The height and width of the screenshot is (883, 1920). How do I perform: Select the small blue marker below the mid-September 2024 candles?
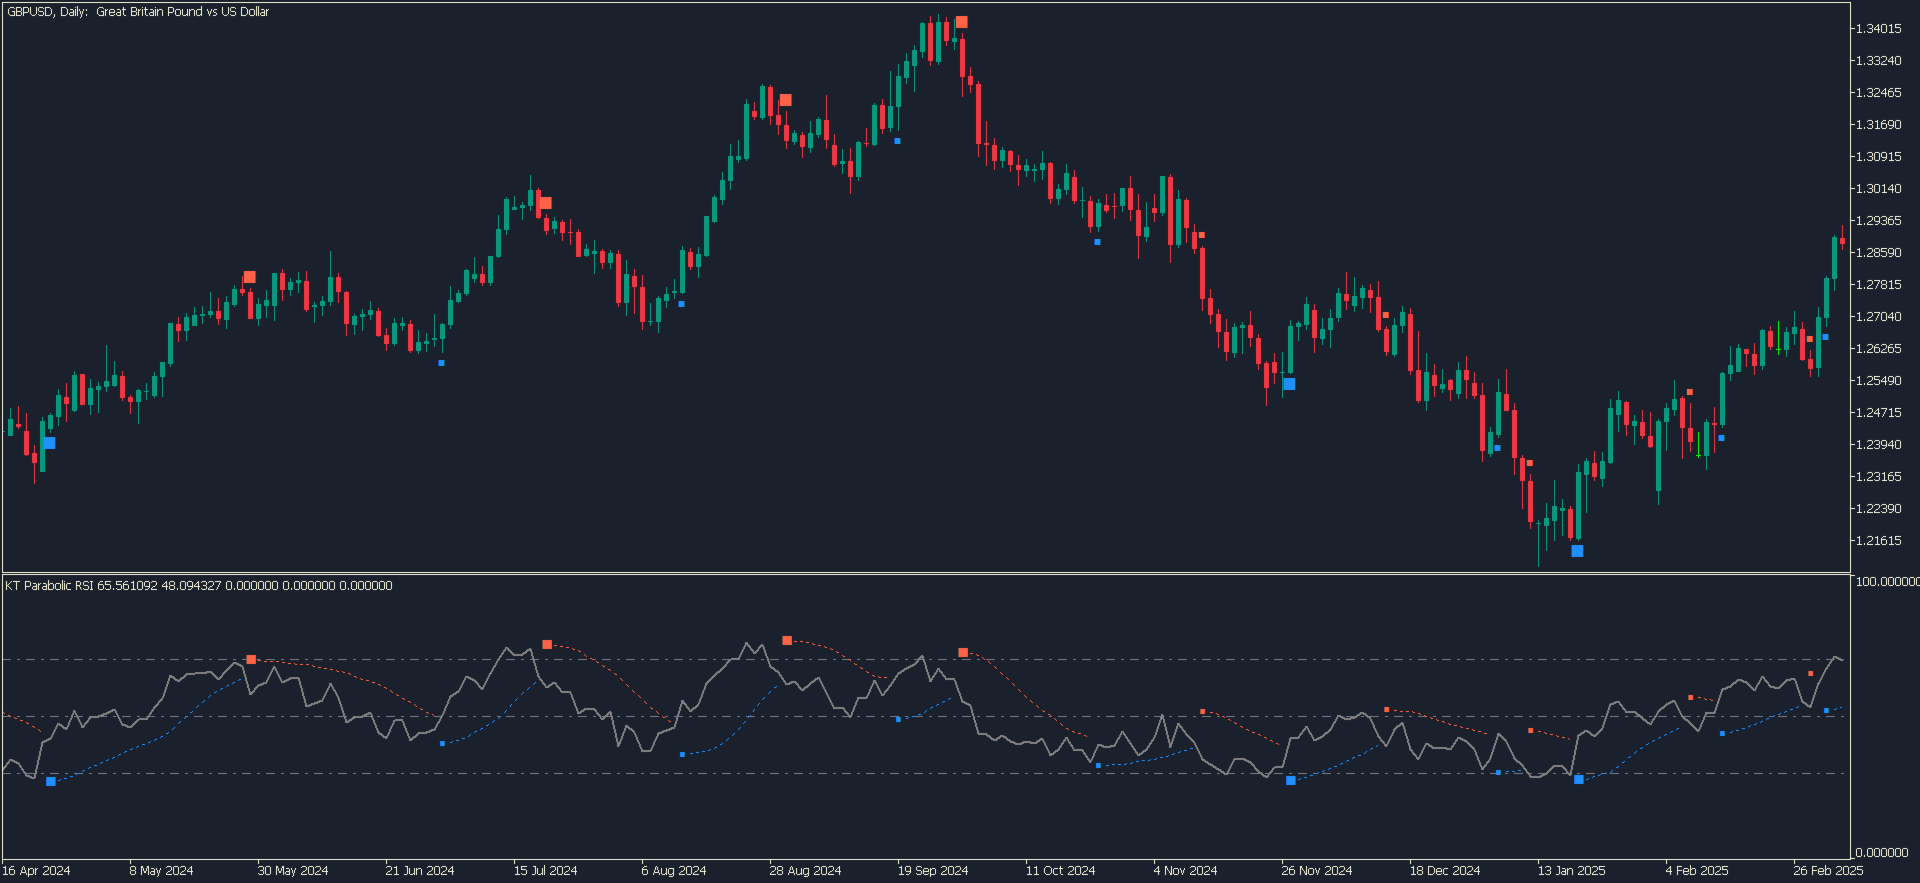pyautogui.click(x=897, y=141)
